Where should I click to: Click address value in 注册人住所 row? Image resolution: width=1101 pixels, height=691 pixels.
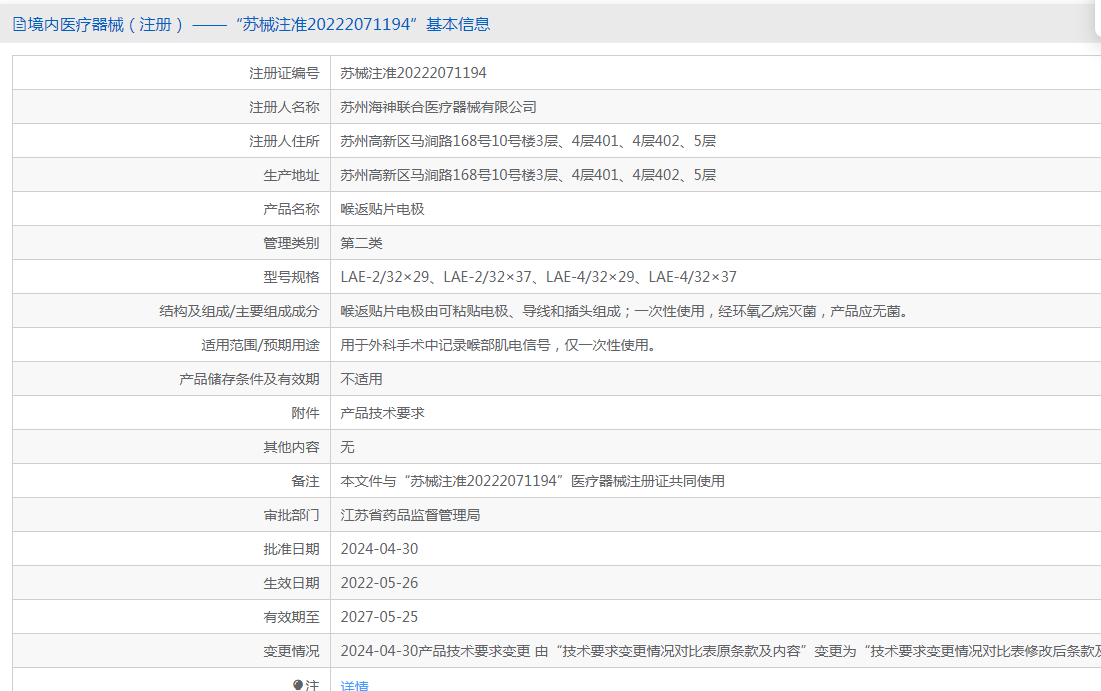tap(528, 141)
